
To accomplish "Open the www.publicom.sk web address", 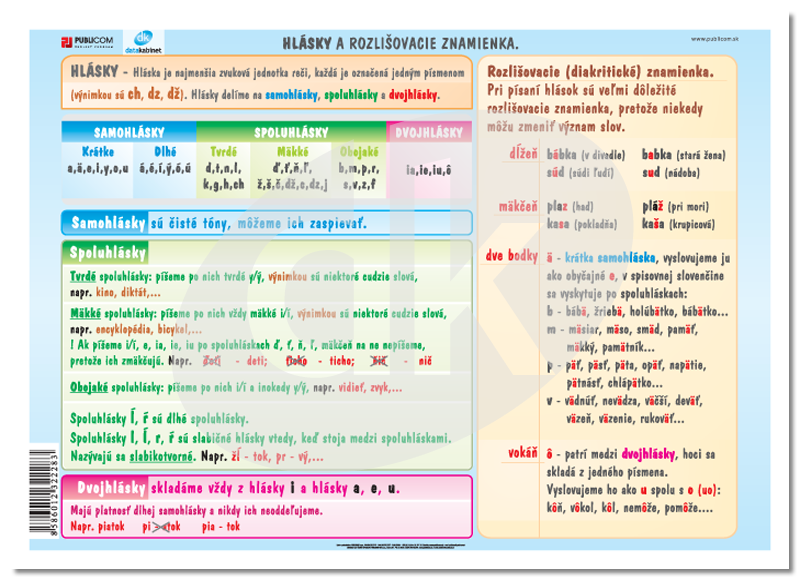I will pyautogui.click(x=715, y=39).
